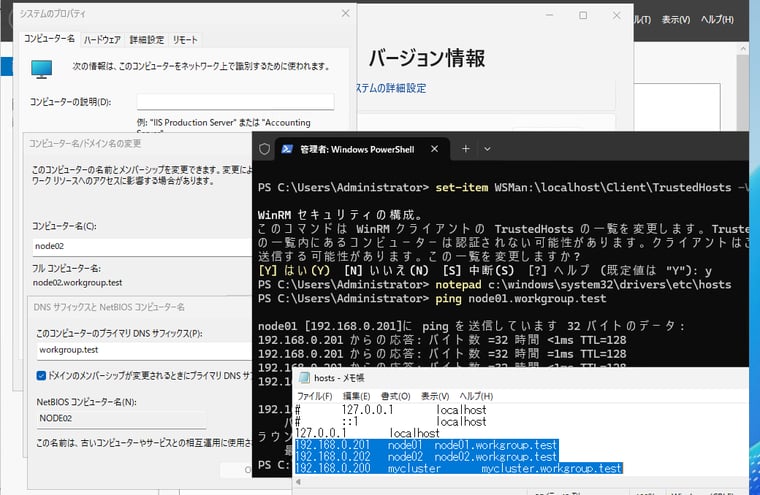Open the 表示(V) menu in the background window
The width and height of the screenshot is (760, 495).
tap(676, 19)
